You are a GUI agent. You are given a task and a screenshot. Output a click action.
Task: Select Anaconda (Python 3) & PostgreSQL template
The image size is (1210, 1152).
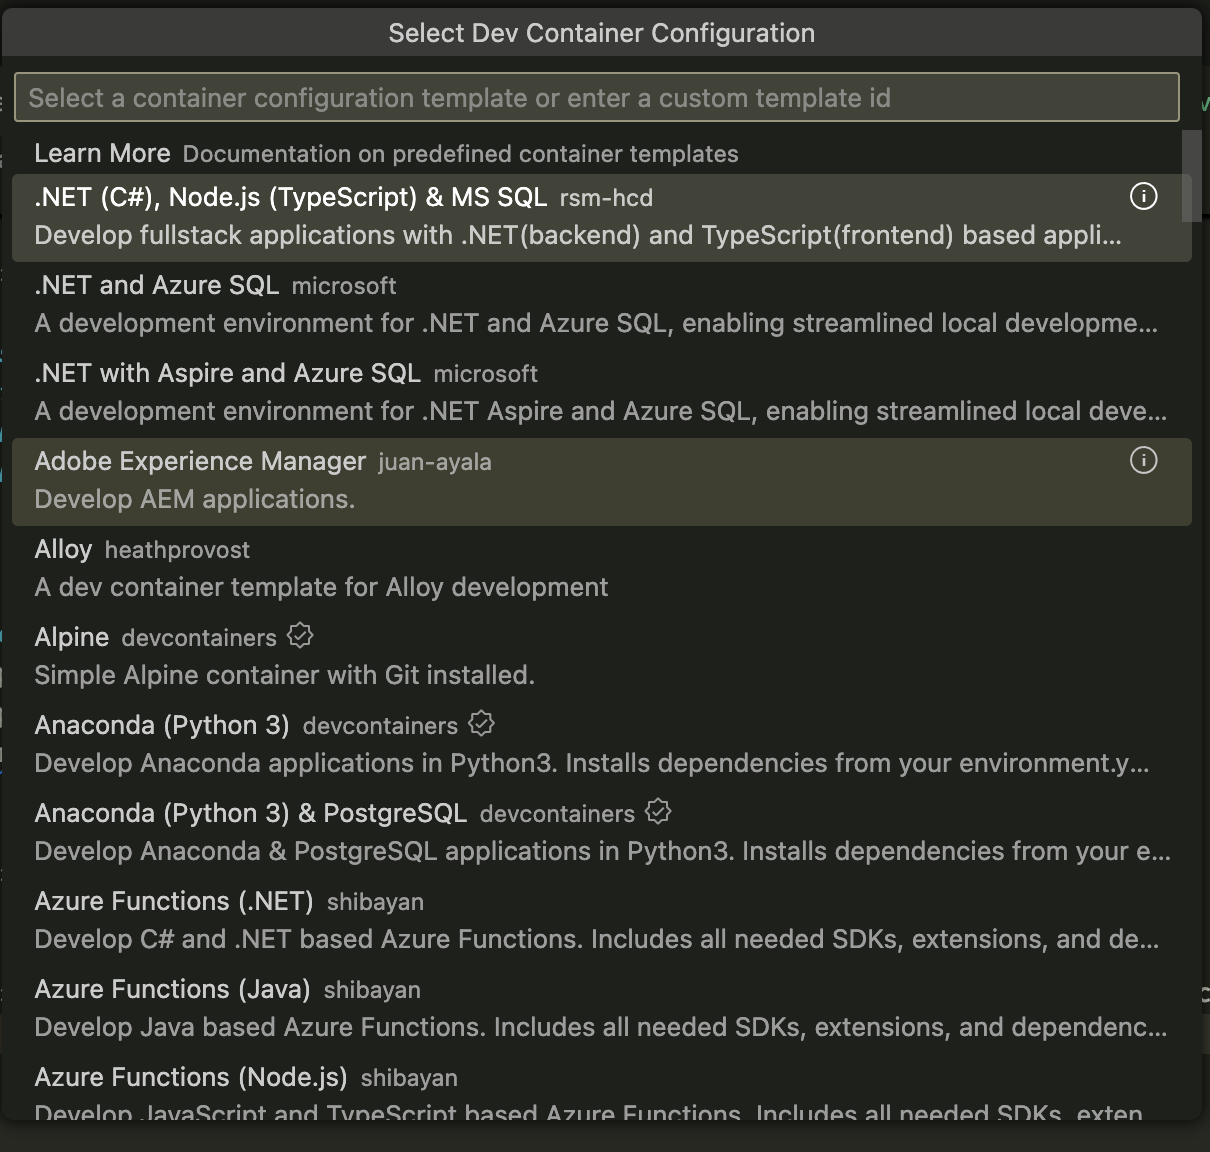602,833
